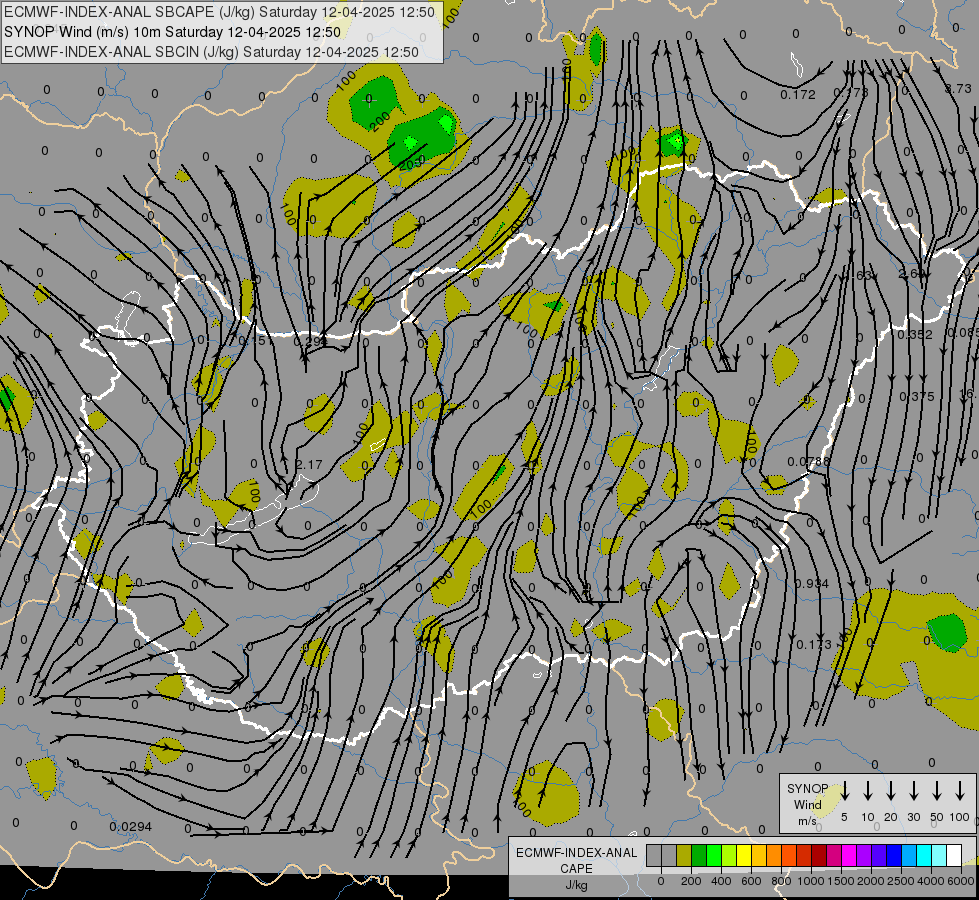Pick the dark blue swatch left of 2500 tick

(x=894, y=855)
